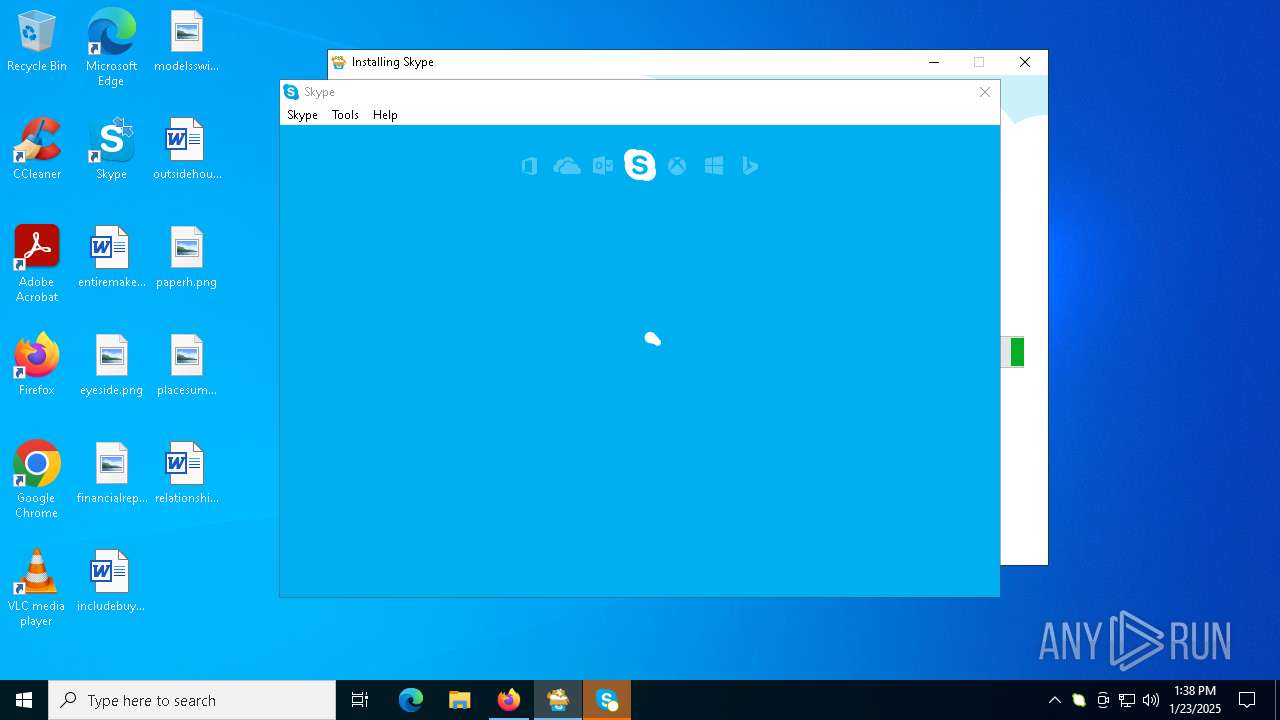Select includebuy Word document
This screenshot has height=720, width=1280.
pyautogui.click(x=111, y=582)
